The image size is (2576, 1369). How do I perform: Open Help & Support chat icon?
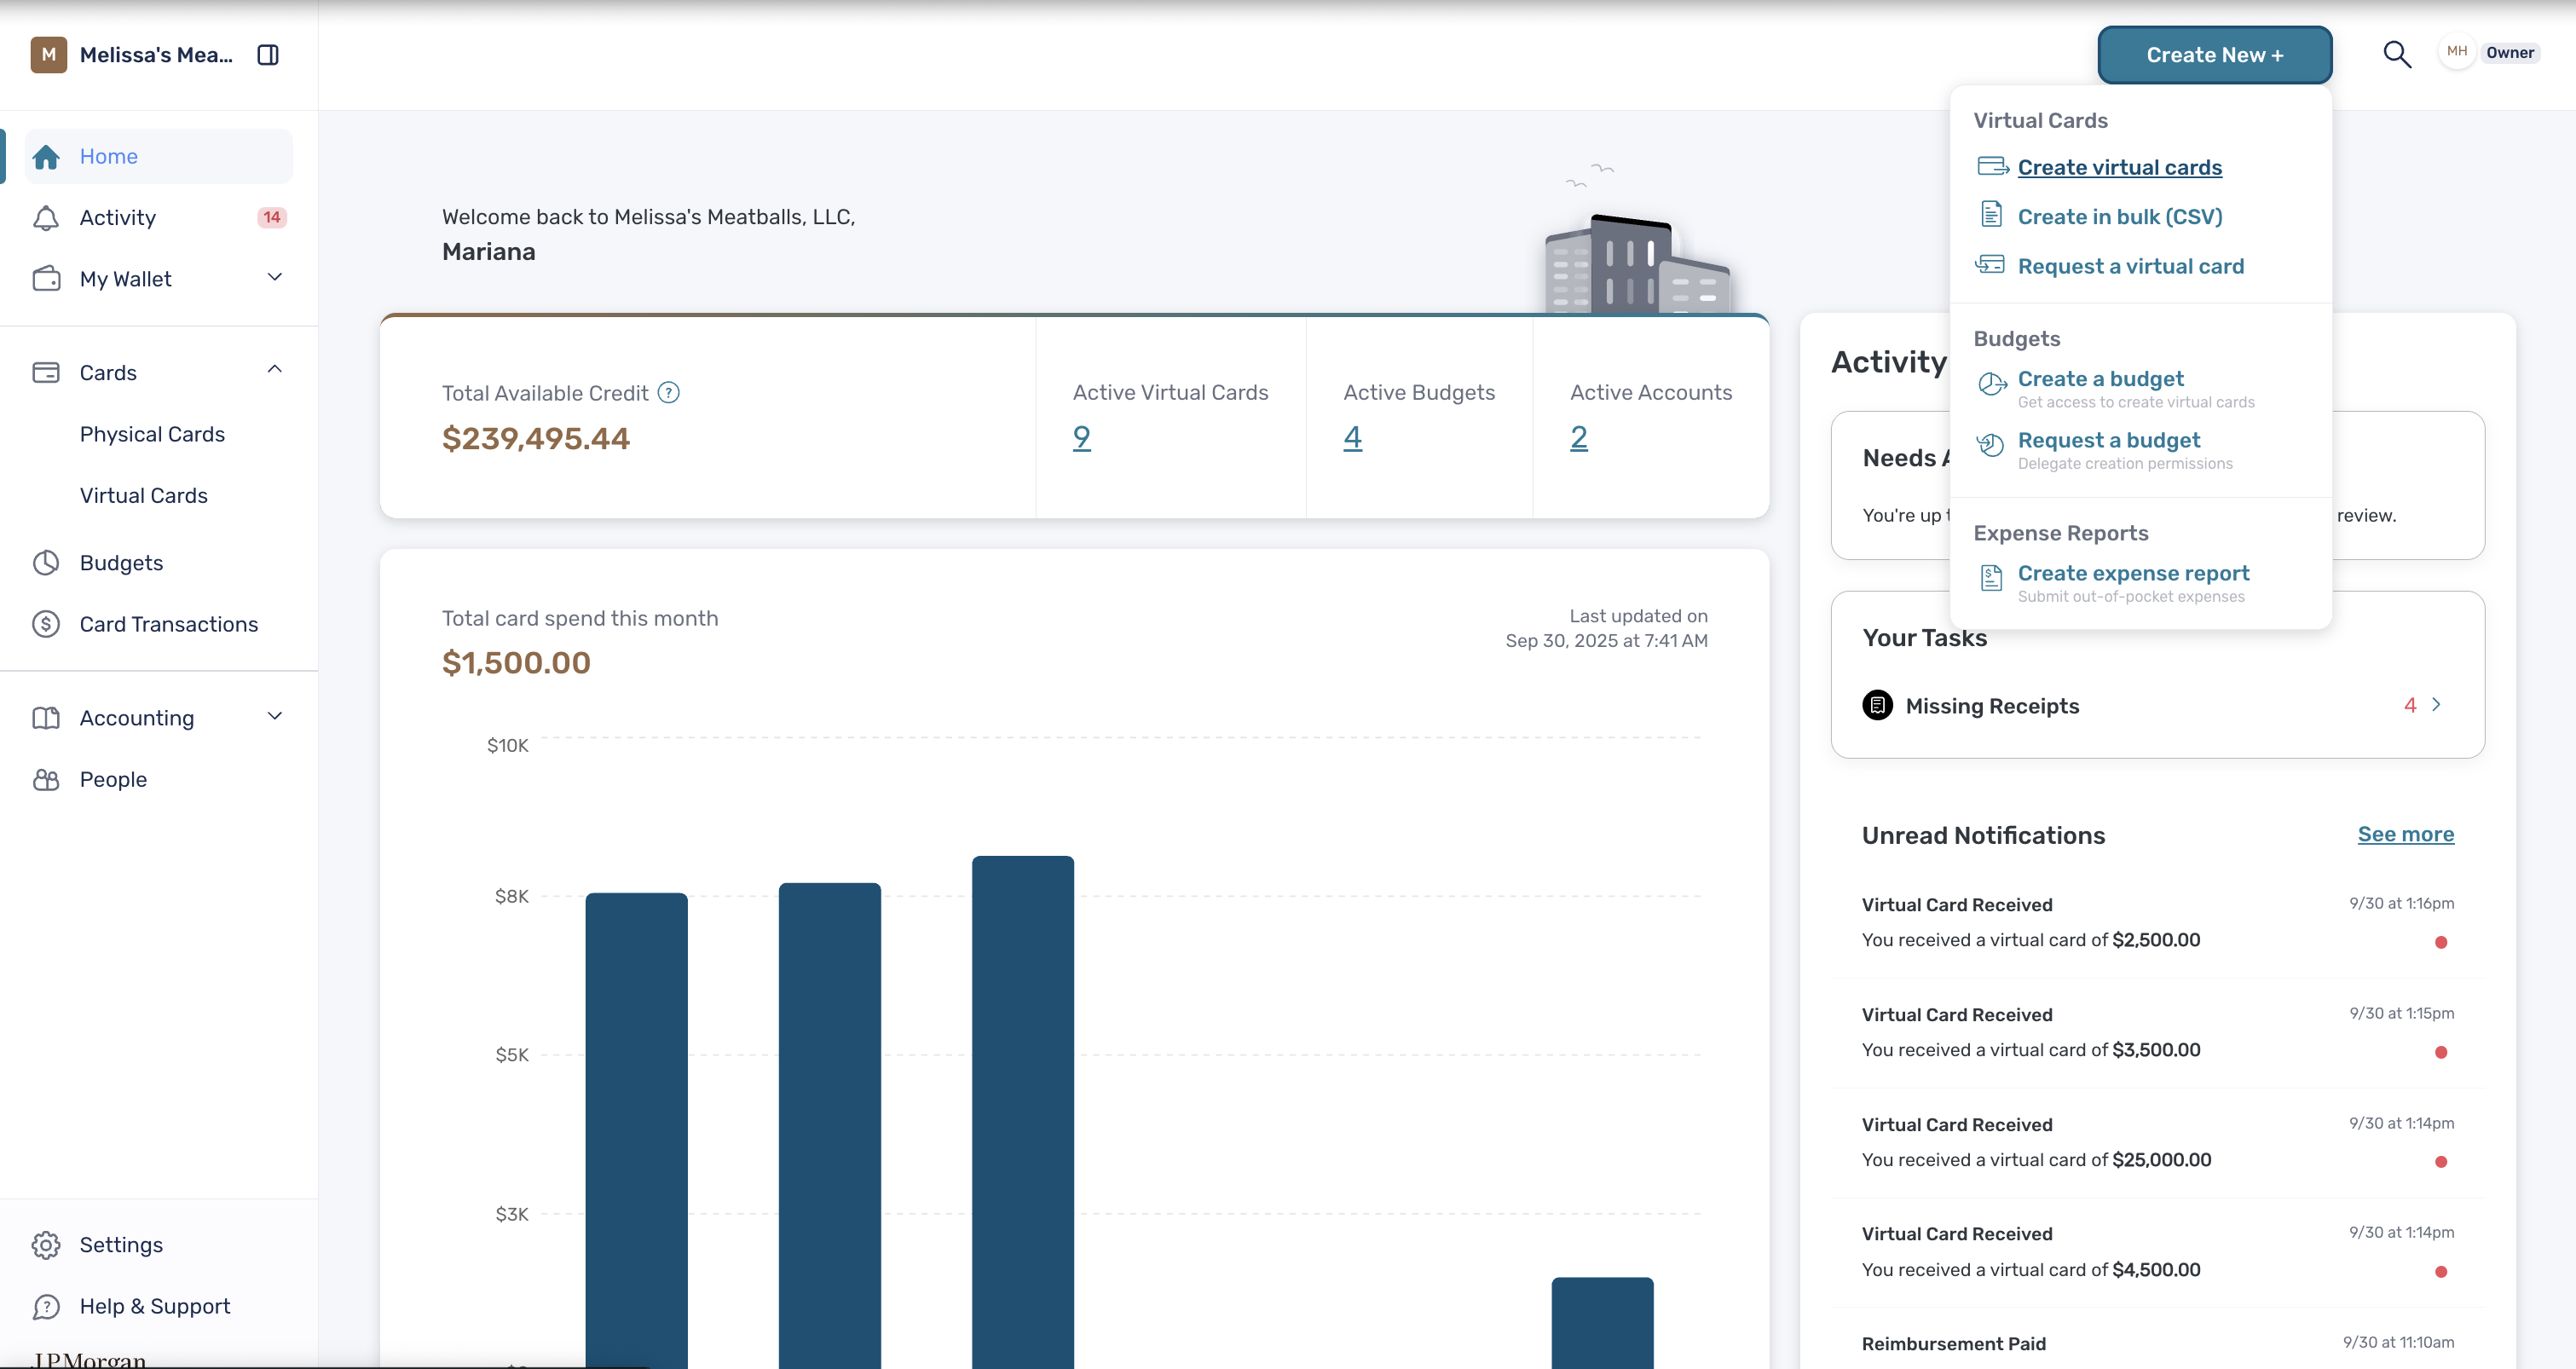[x=46, y=1306]
